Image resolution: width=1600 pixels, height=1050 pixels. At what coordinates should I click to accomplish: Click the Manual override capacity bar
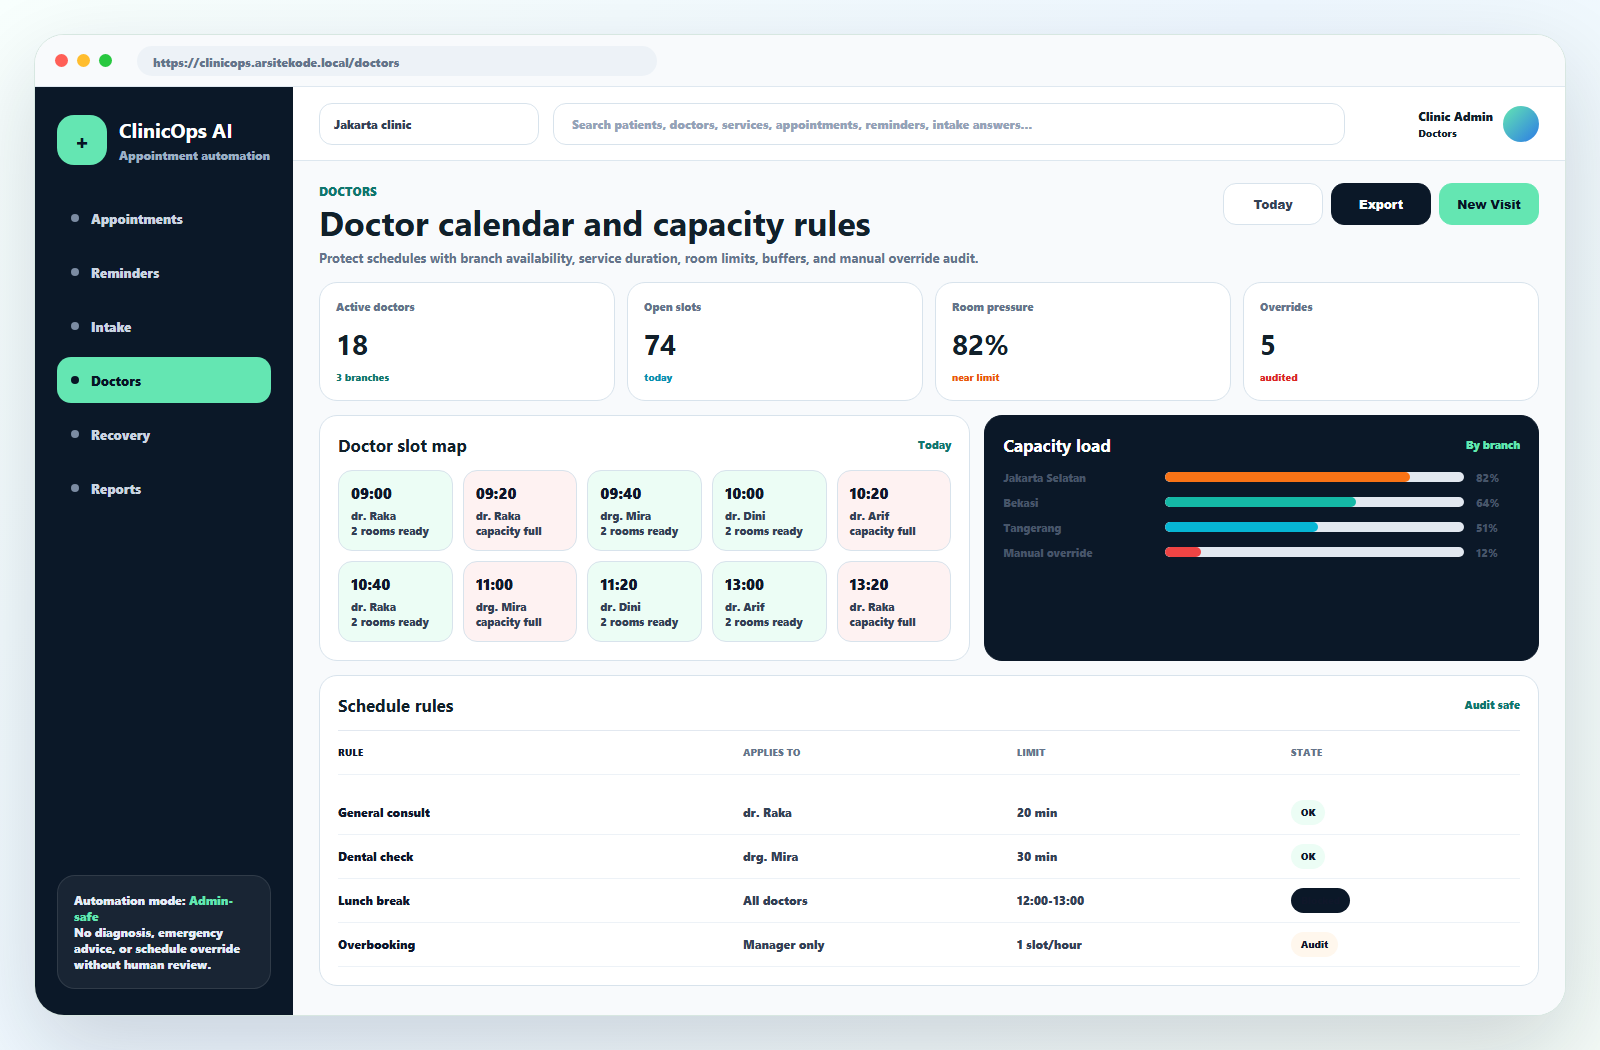click(x=1314, y=552)
